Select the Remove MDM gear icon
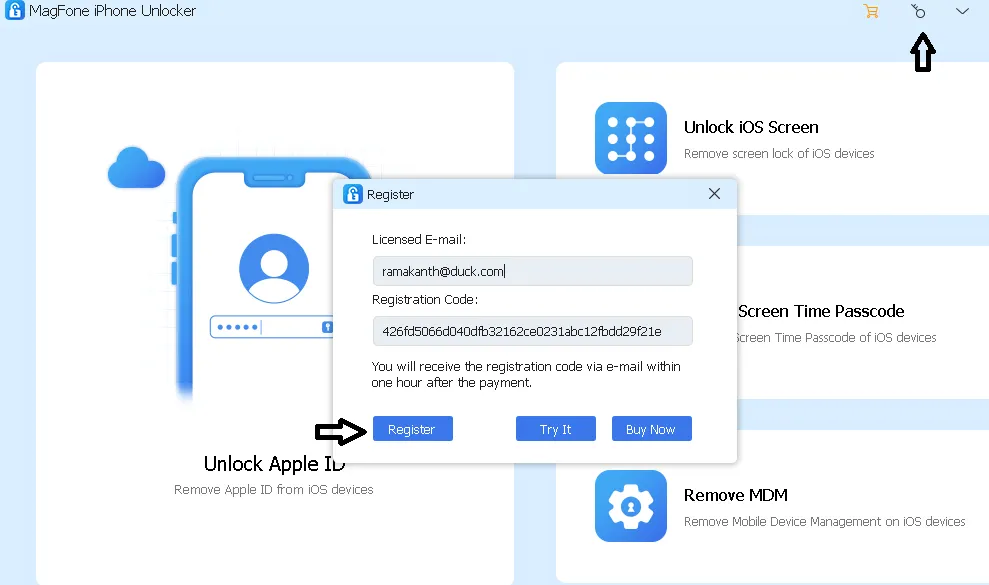Screen dimensions: 989x585 (630, 506)
